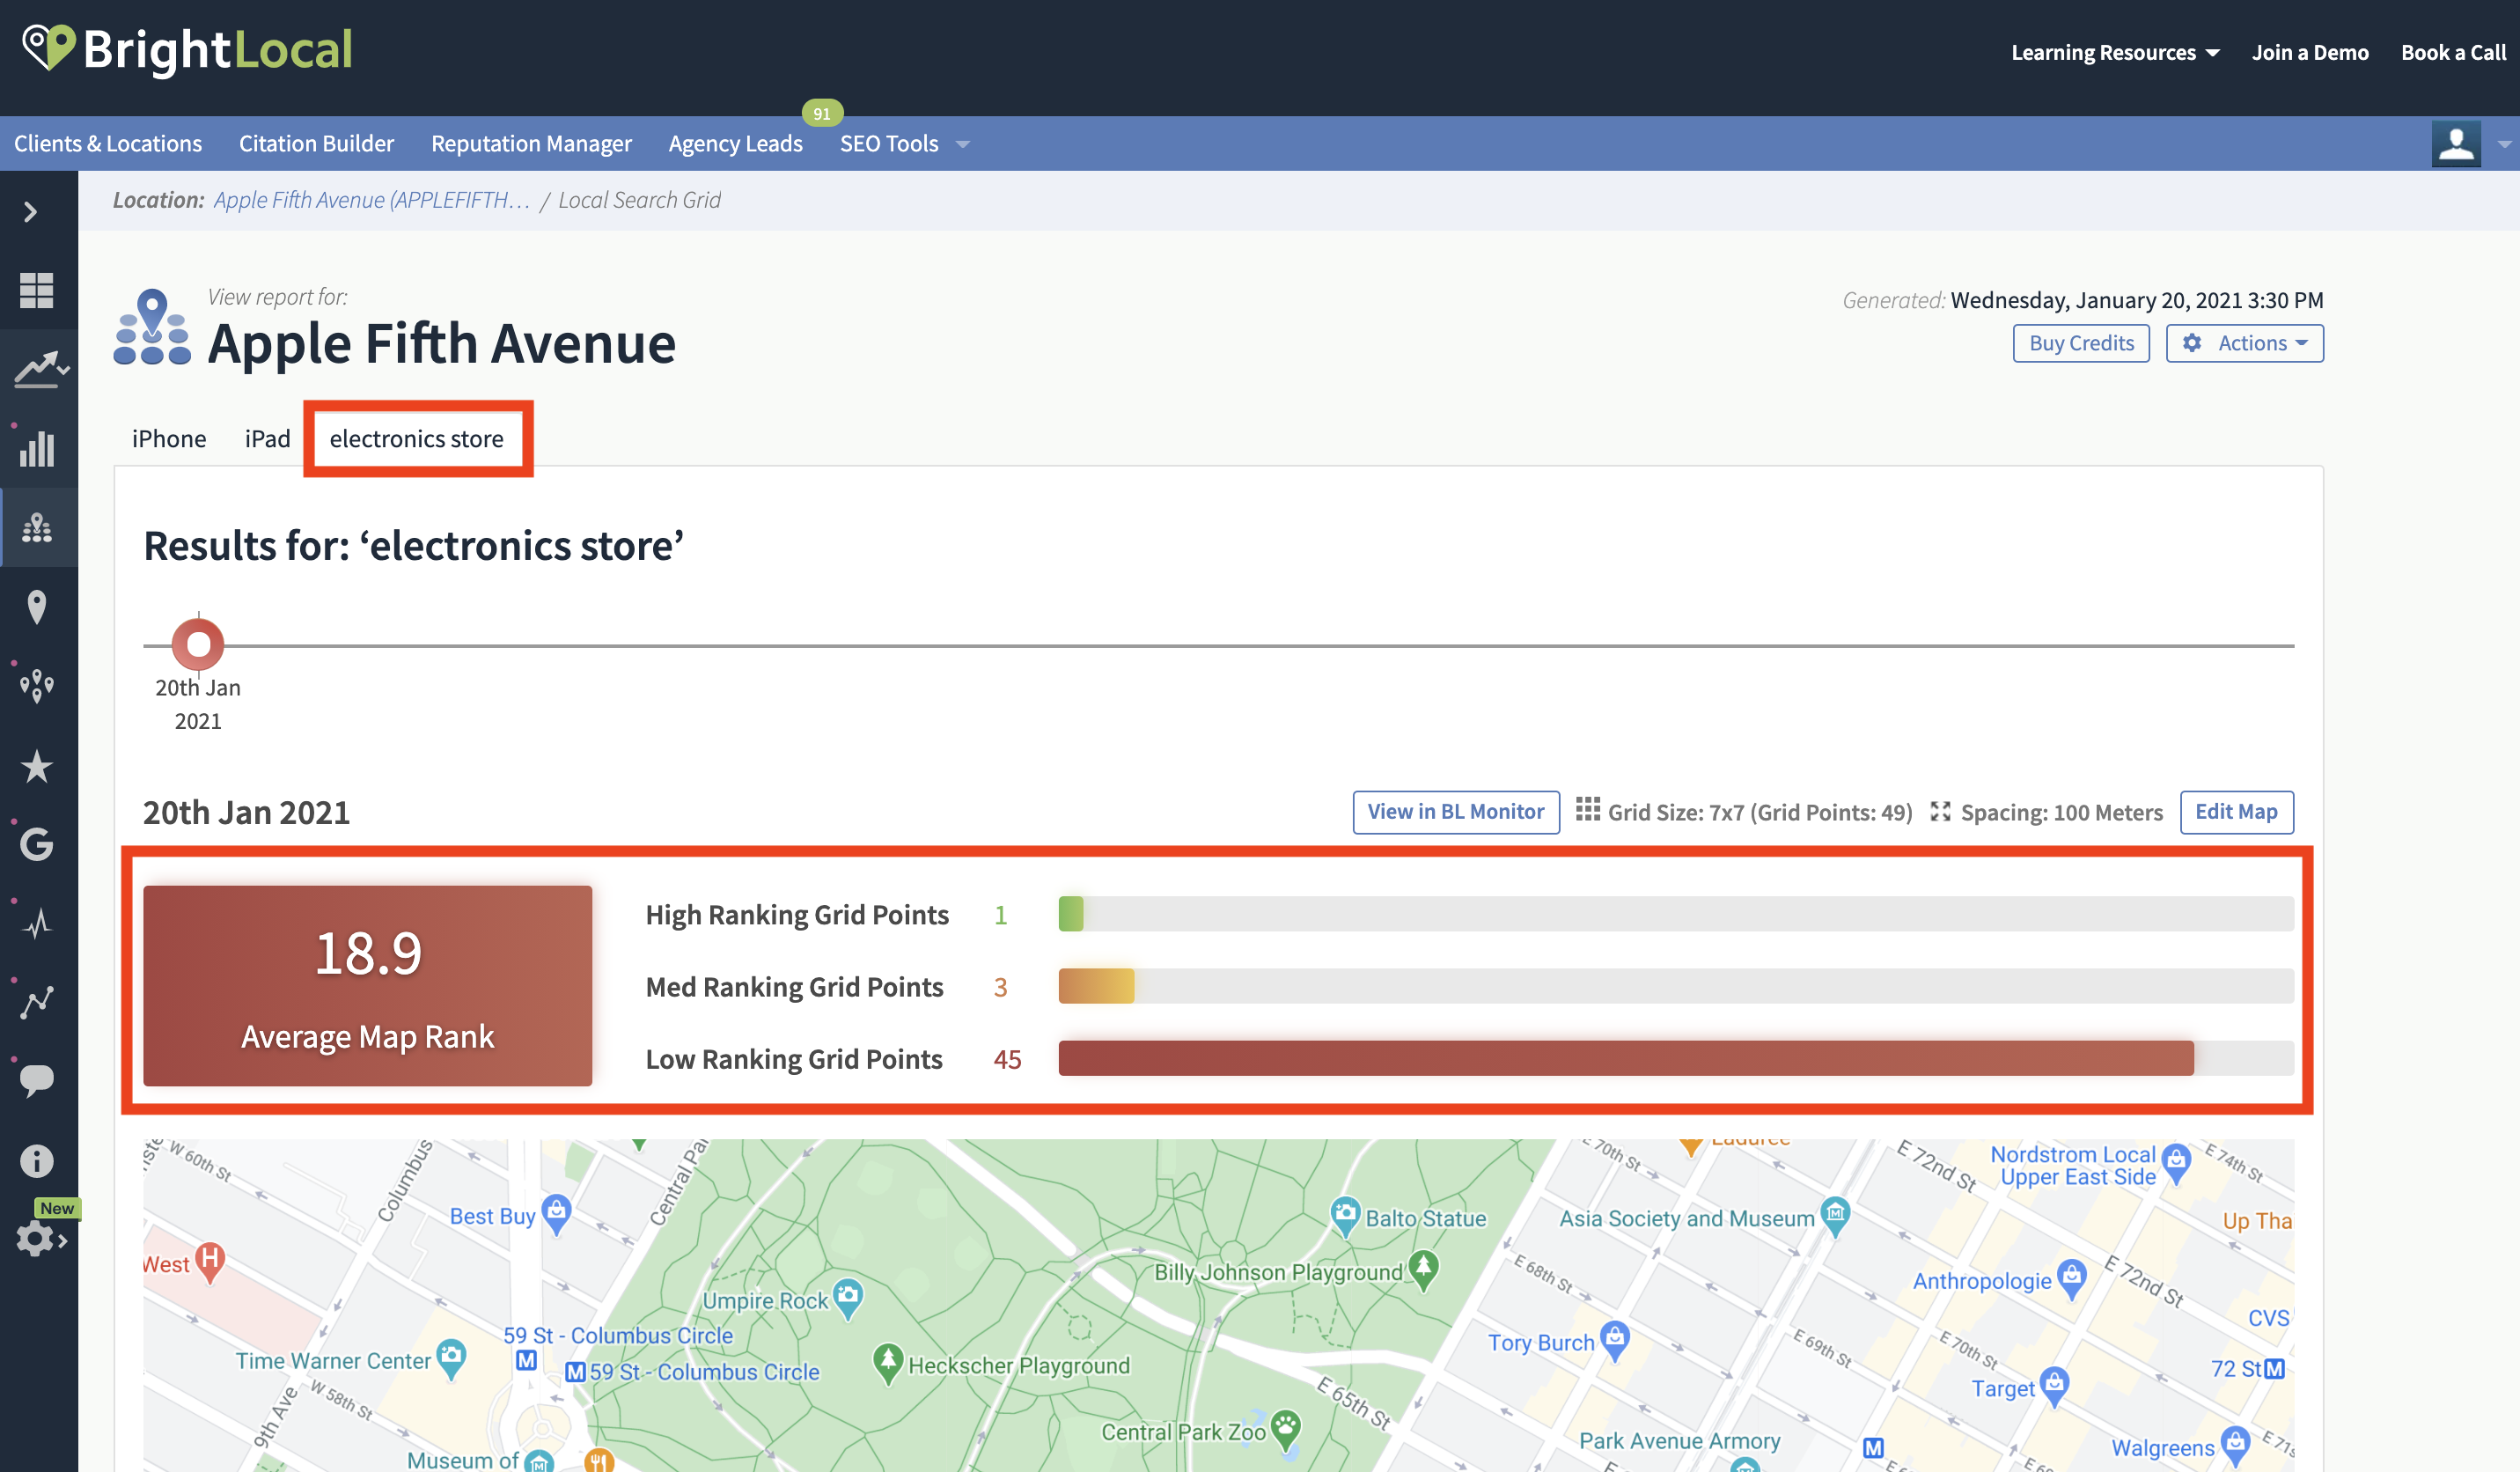The width and height of the screenshot is (2520, 1472).
Task: Click the BrightLocal logo
Action: click(188, 50)
